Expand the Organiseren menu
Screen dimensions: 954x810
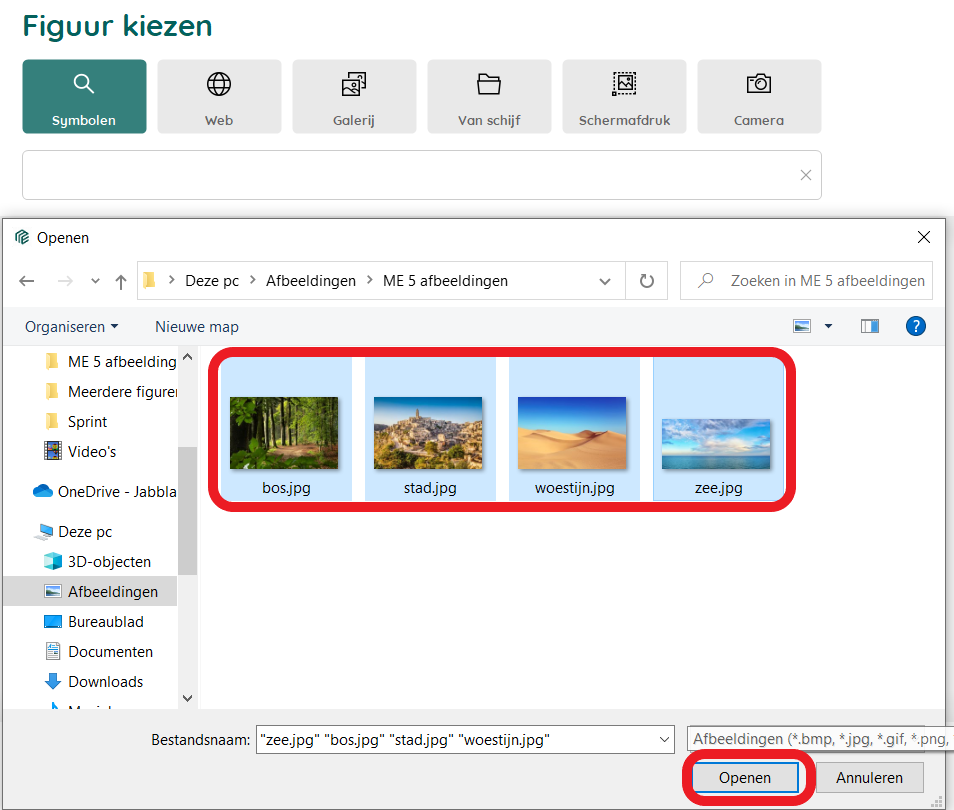(x=71, y=327)
